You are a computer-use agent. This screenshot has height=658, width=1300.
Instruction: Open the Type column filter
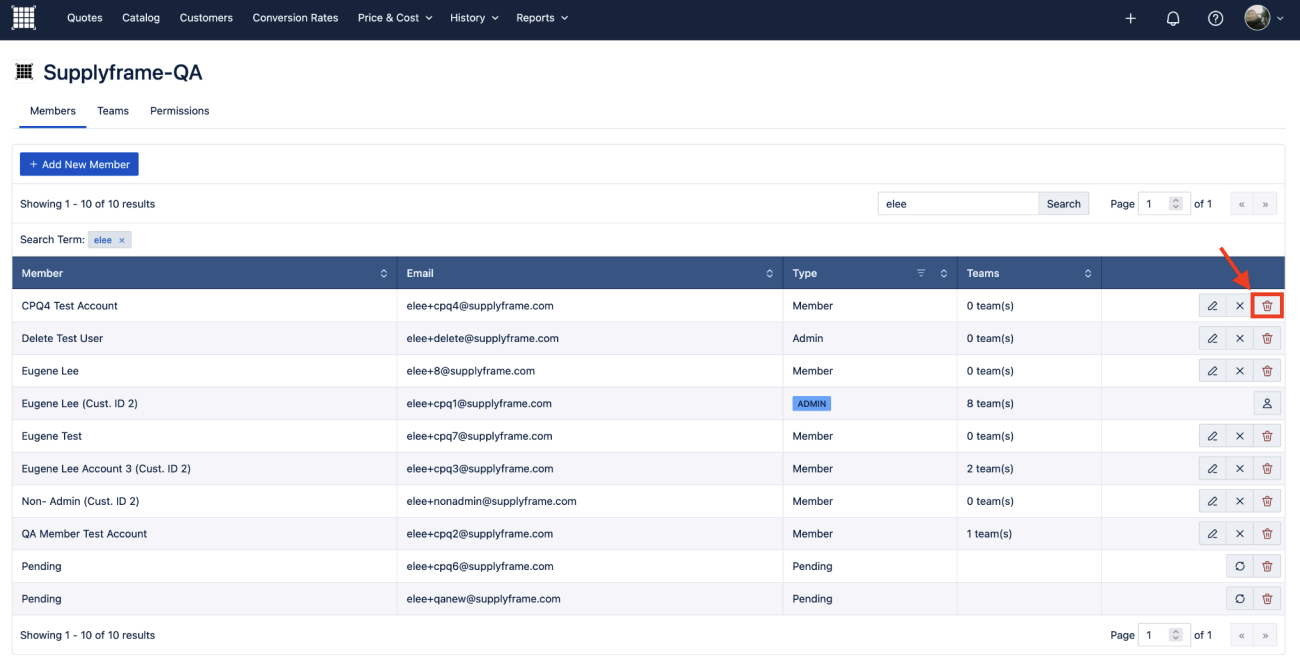921,273
